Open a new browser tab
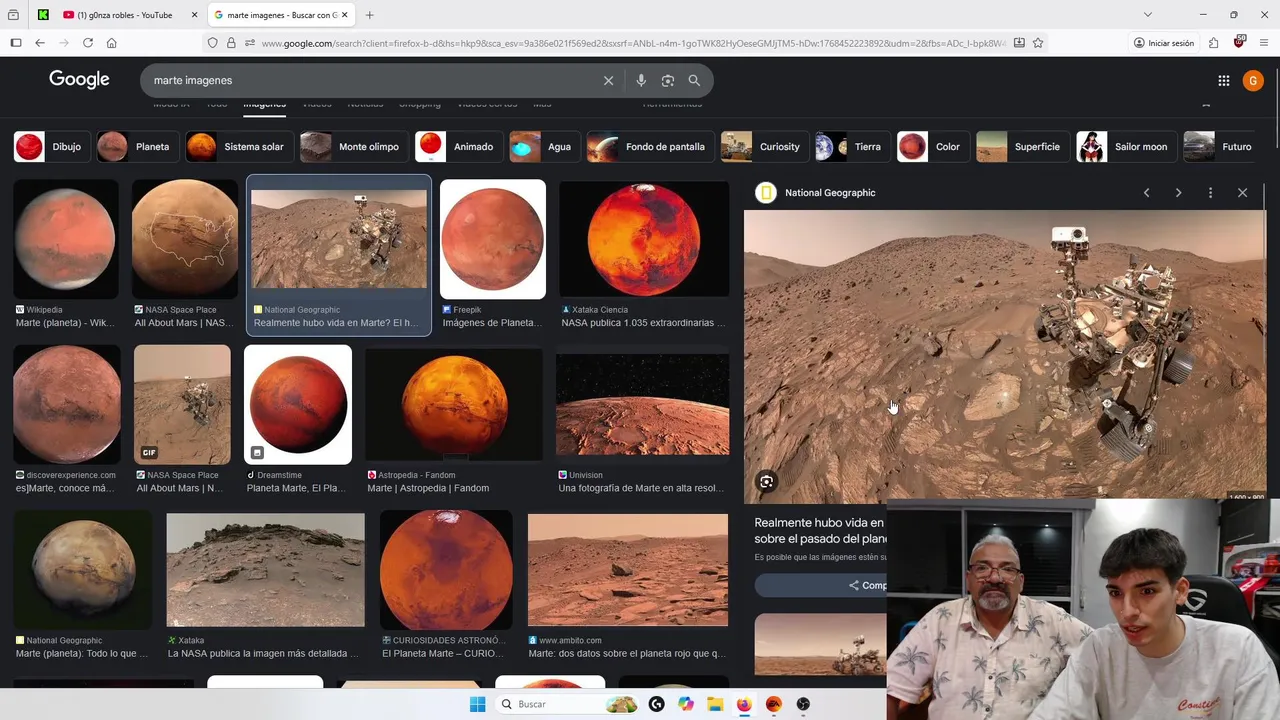 369,15
